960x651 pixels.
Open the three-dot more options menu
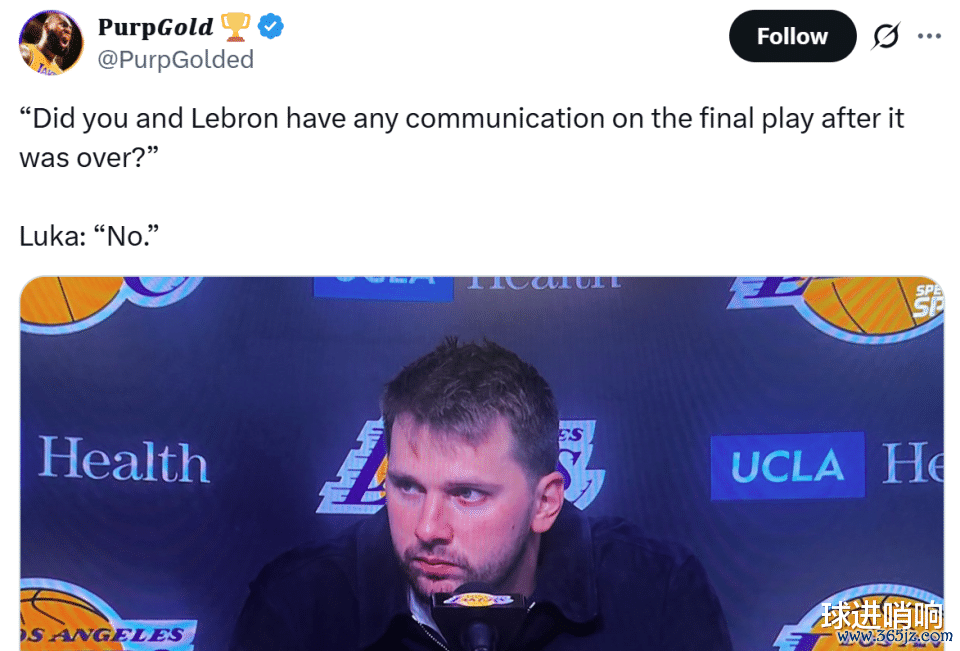(929, 37)
